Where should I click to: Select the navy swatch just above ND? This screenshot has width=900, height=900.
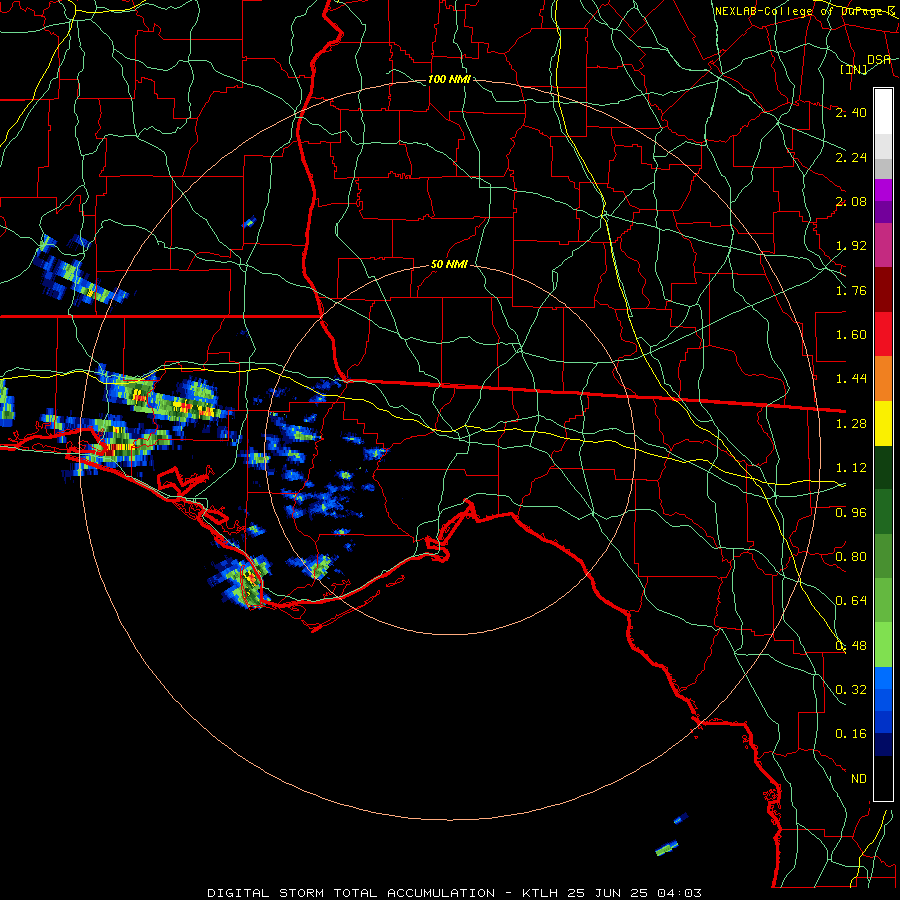pyautogui.click(x=883, y=745)
